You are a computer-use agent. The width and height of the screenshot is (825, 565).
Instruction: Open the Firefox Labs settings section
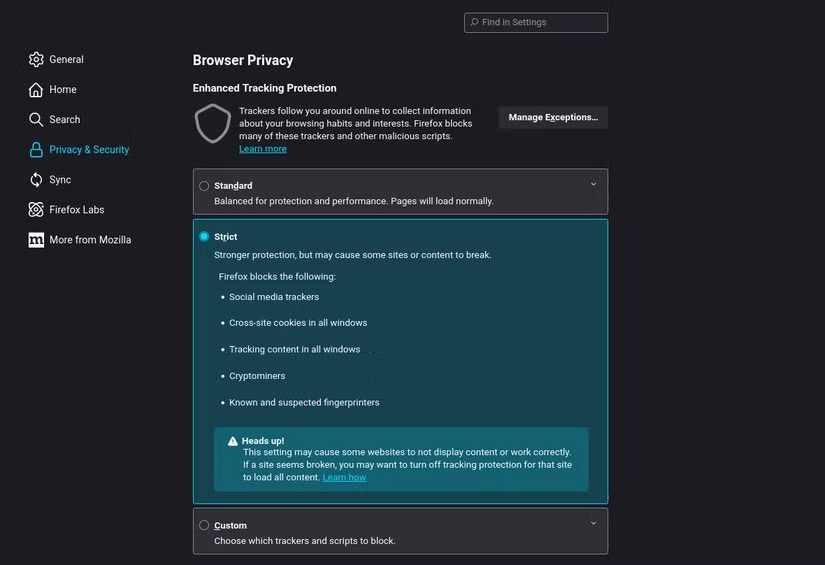tap(77, 210)
